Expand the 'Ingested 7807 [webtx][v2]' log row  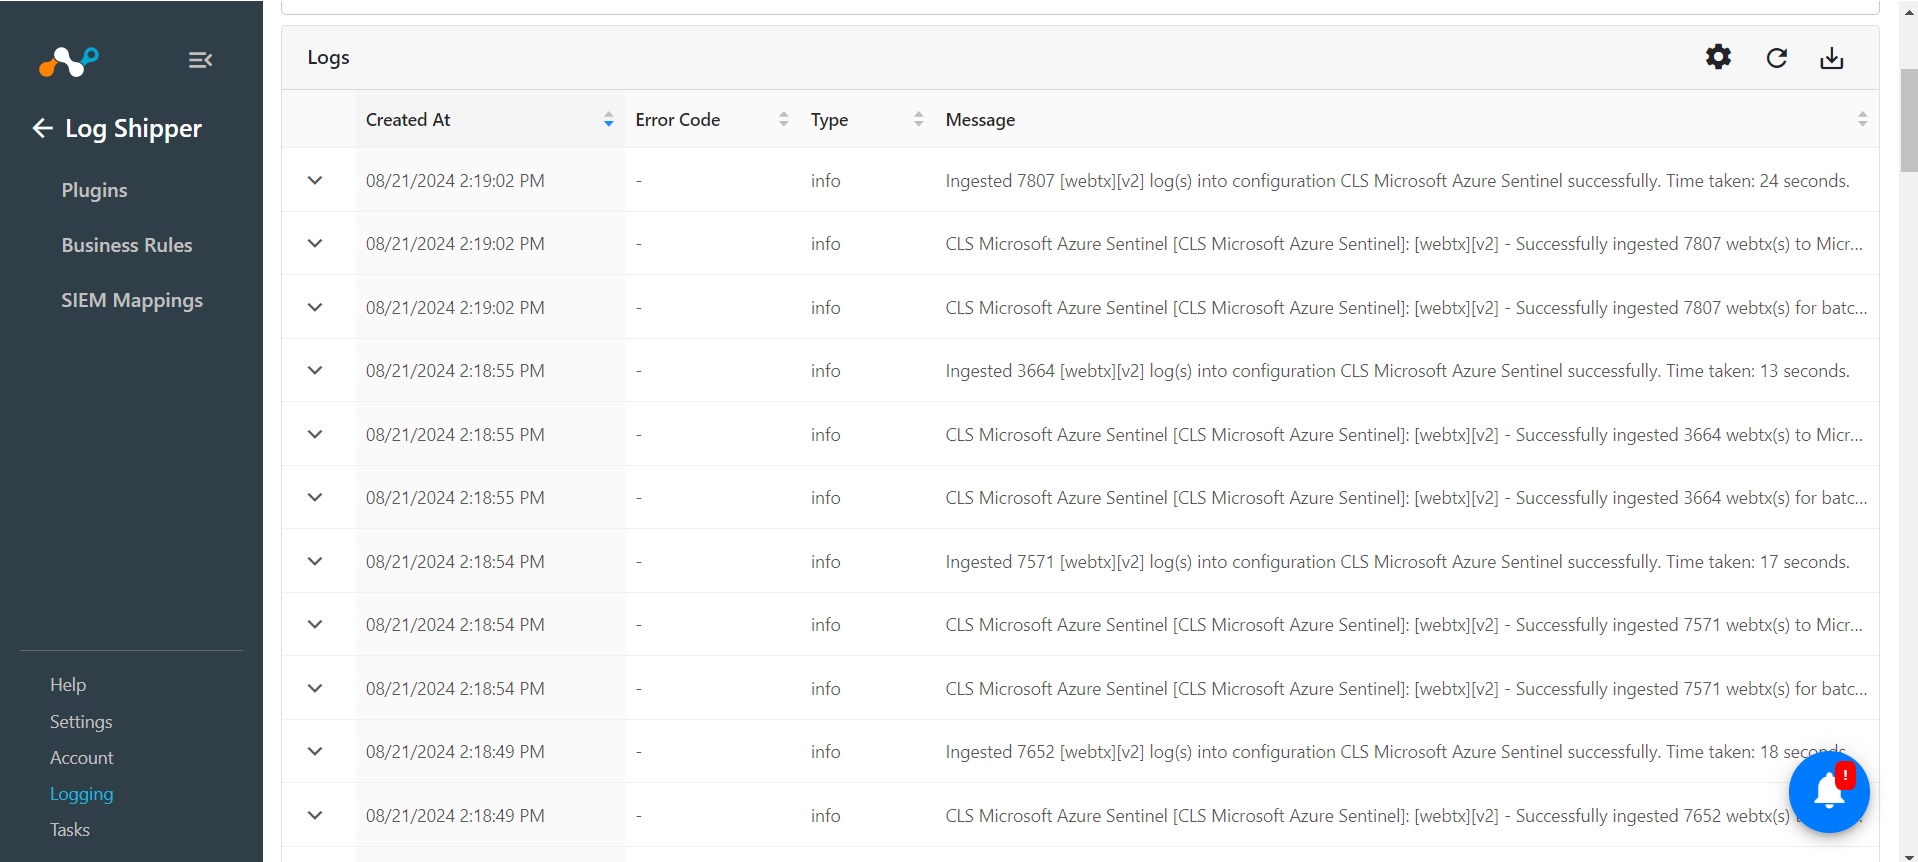[x=315, y=180]
